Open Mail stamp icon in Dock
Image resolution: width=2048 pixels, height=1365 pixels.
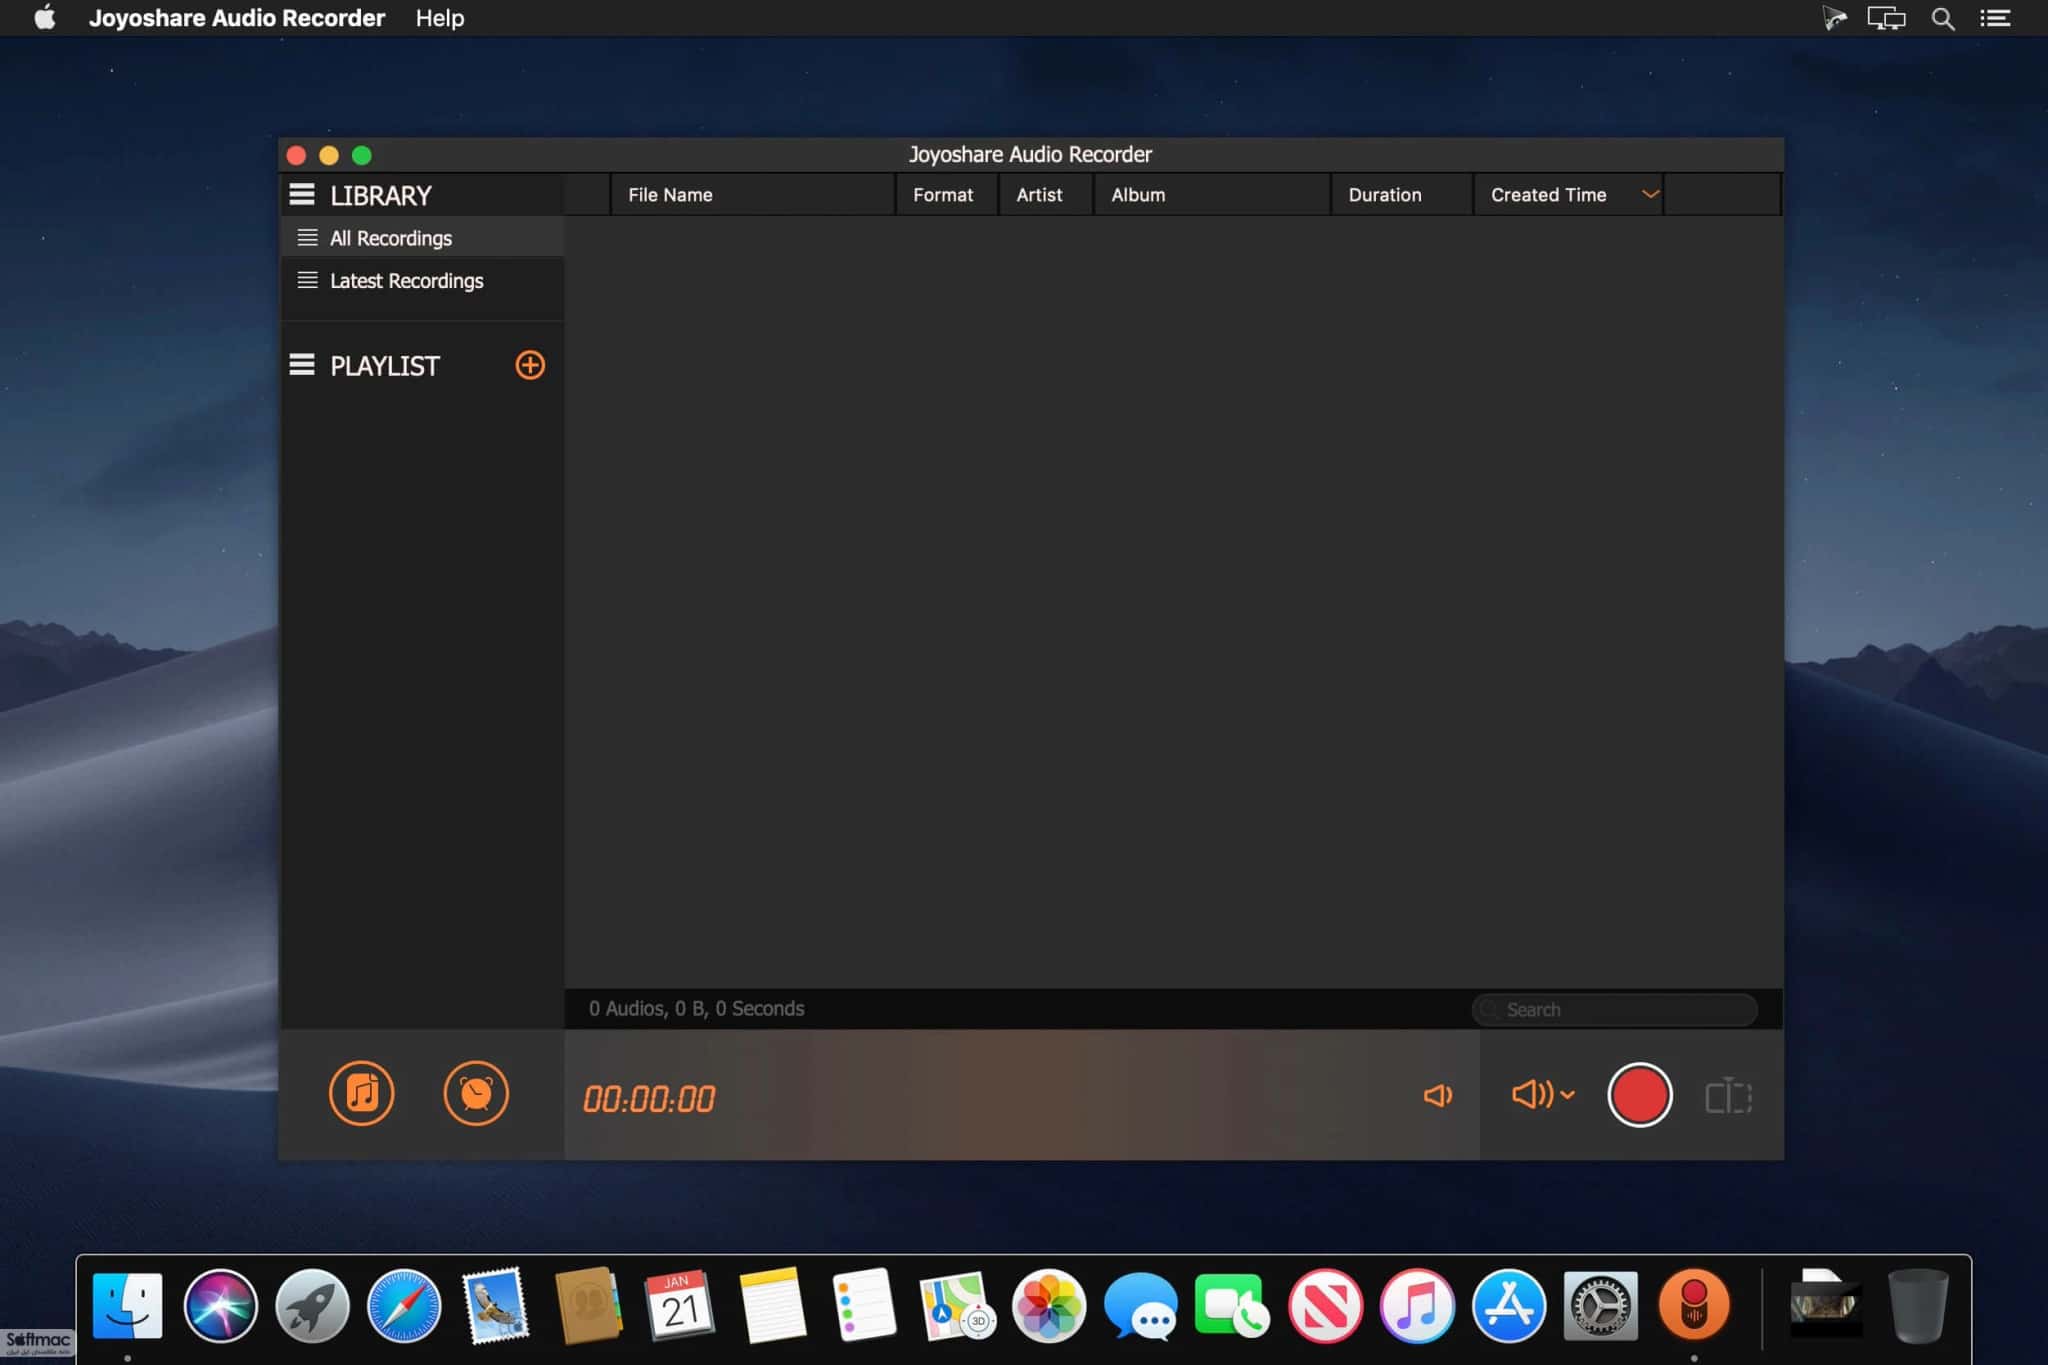click(x=496, y=1305)
